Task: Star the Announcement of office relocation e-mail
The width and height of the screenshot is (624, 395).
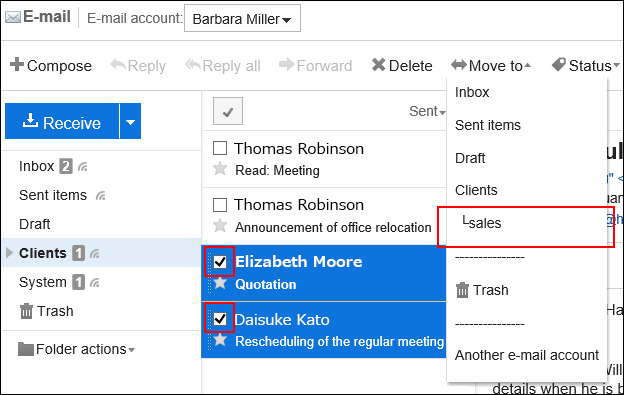Action: coord(220,226)
